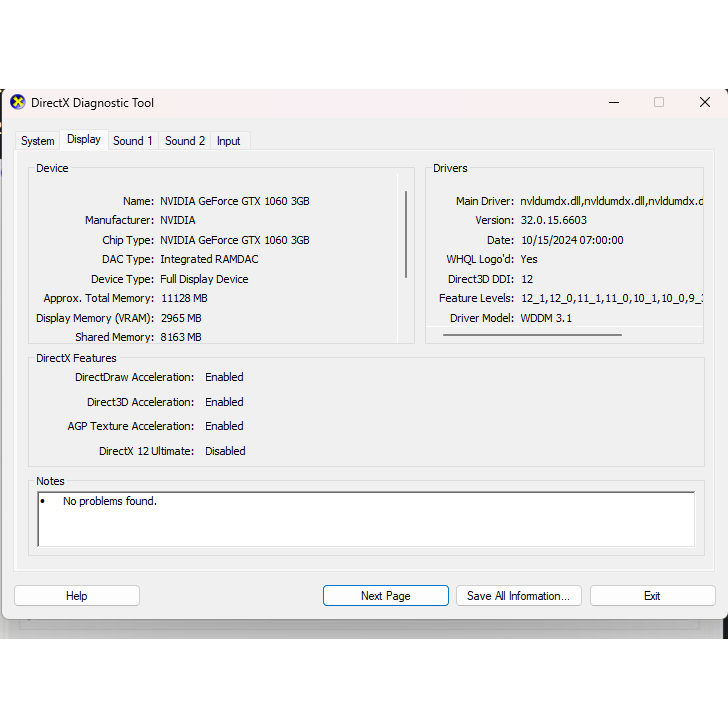Image resolution: width=728 pixels, height=728 pixels.
Task: Click Direct3D Acceleration Enabled value
Action: 224,402
